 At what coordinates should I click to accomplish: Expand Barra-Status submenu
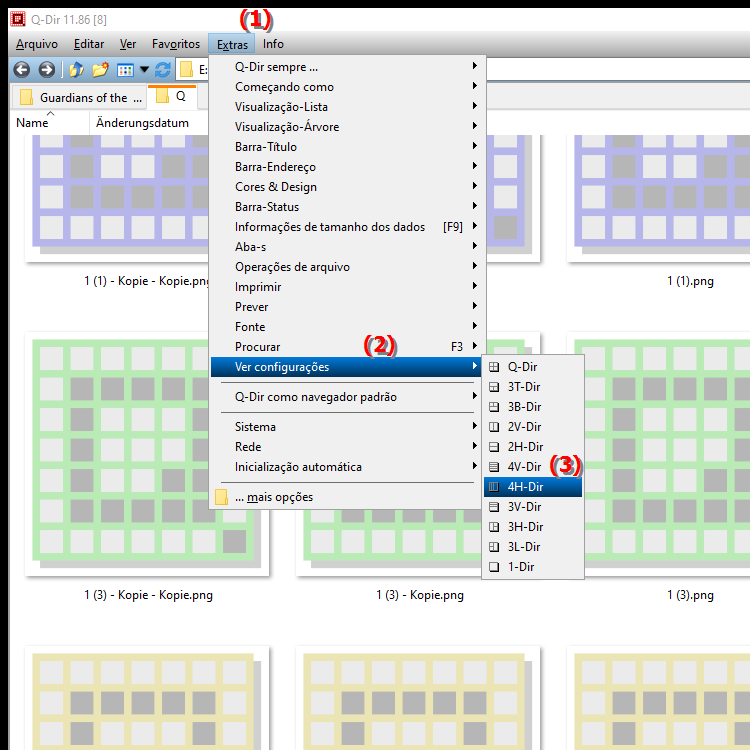point(346,207)
